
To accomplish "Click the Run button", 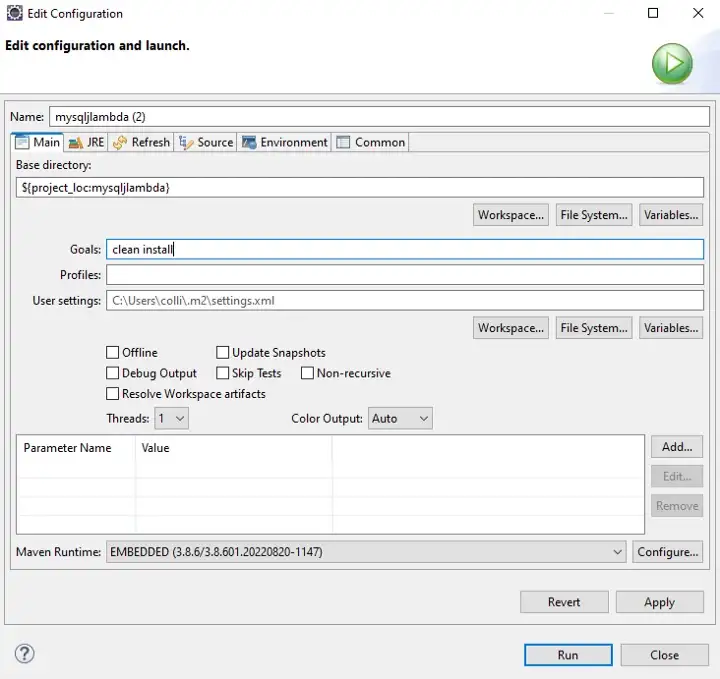I will 568,655.
